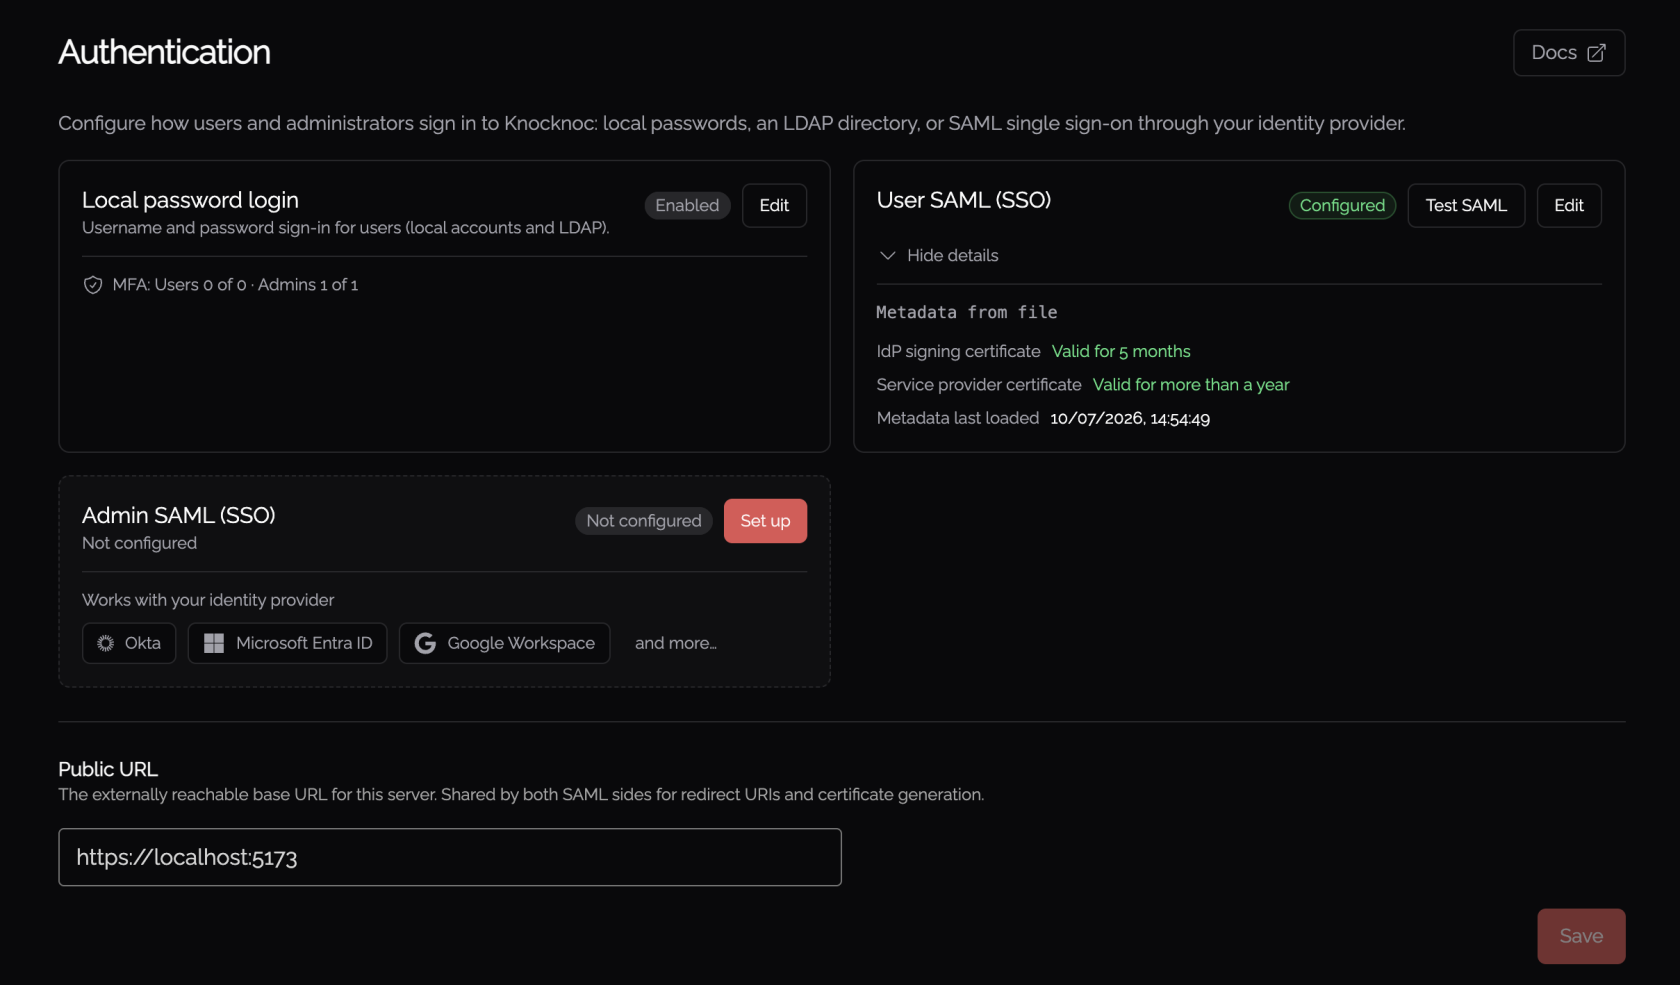Click the Public URL heading

coord(108,769)
